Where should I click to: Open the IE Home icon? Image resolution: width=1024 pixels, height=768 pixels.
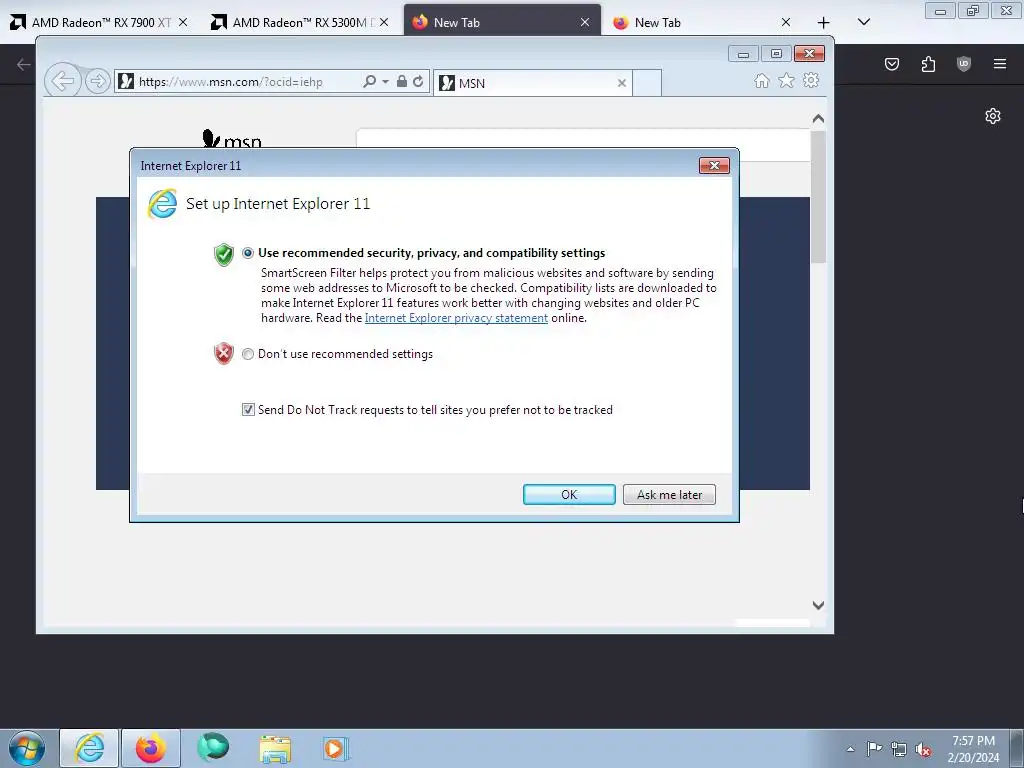[x=761, y=80]
